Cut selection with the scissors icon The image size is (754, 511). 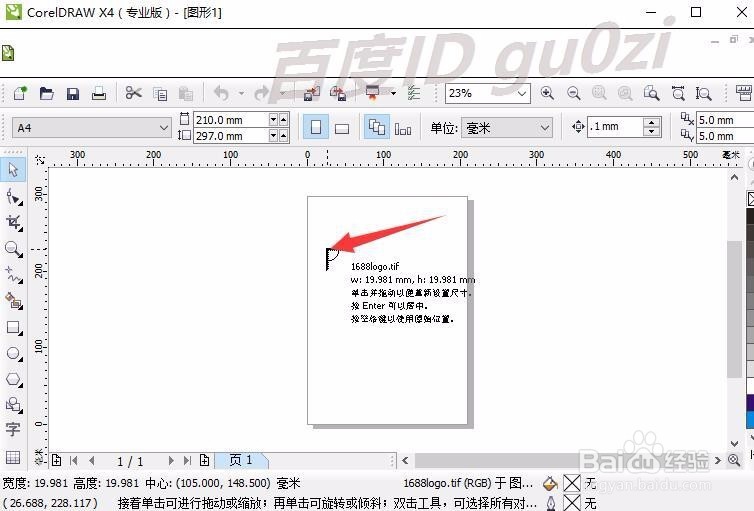tap(133, 93)
